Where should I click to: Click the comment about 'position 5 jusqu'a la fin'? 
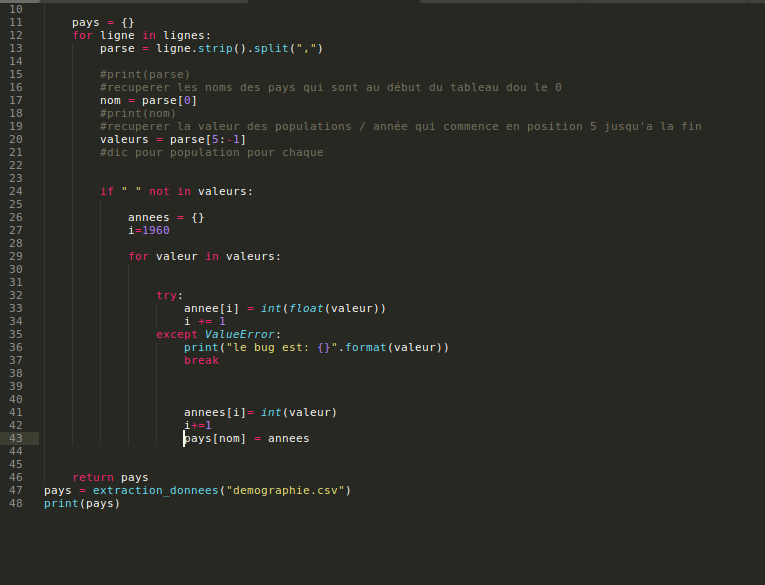click(x=401, y=126)
